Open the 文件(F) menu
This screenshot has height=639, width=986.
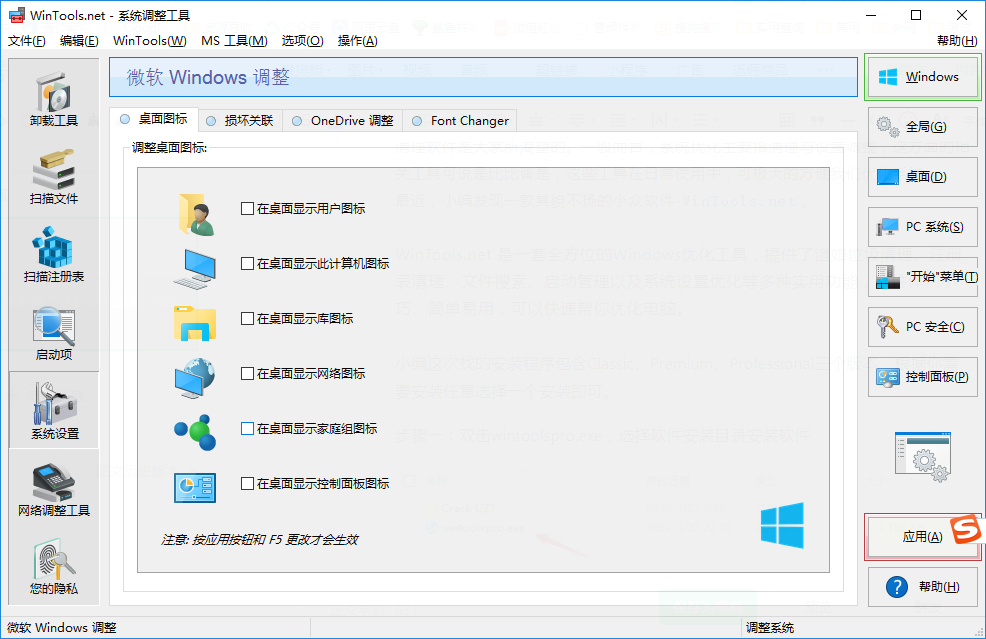[26, 41]
